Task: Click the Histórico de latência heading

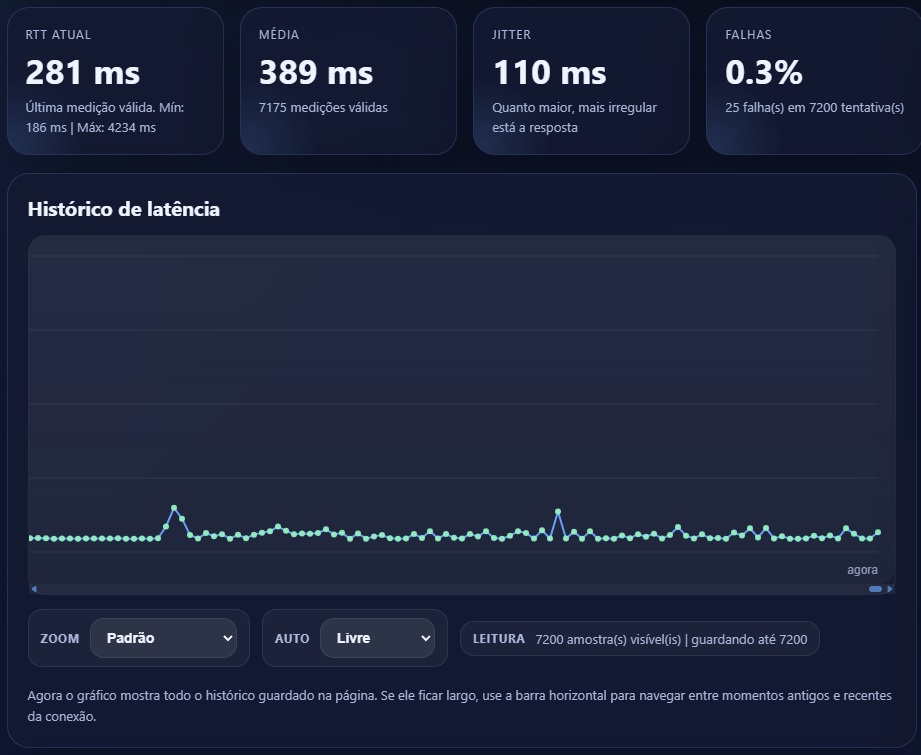Action: pyautogui.click(x=122, y=209)
